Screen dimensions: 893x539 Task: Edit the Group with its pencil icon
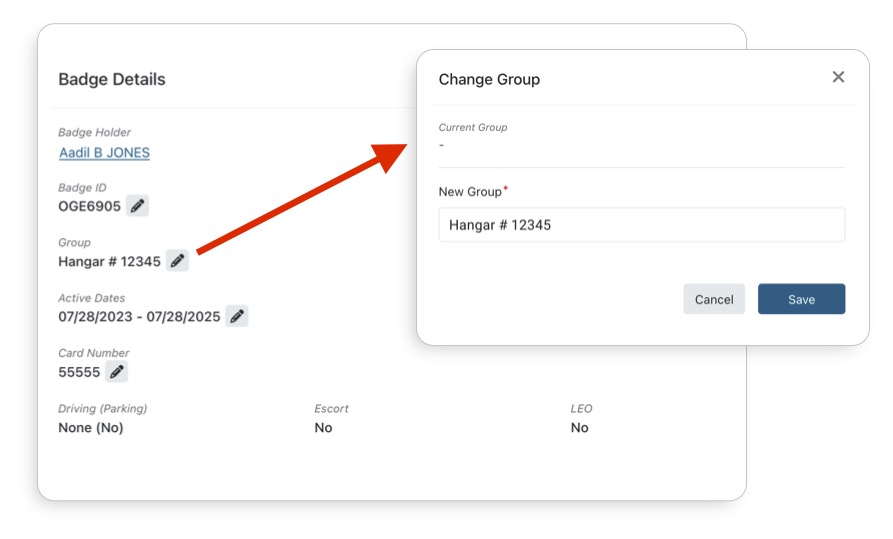tap(177, 261)
